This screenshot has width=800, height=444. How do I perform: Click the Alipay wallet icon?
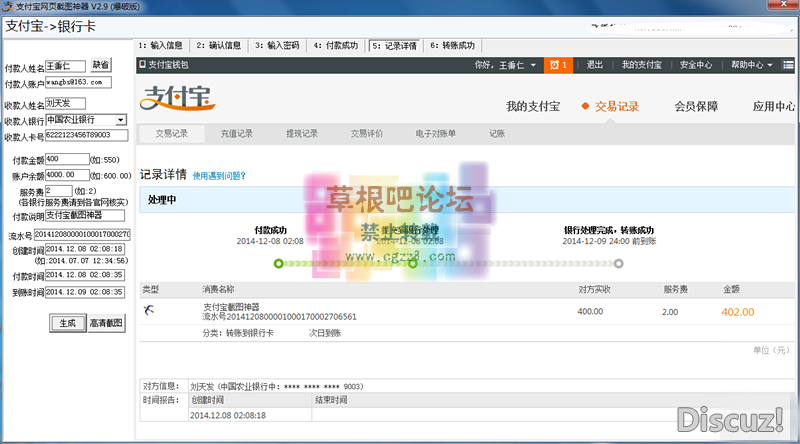click(143, 64)
